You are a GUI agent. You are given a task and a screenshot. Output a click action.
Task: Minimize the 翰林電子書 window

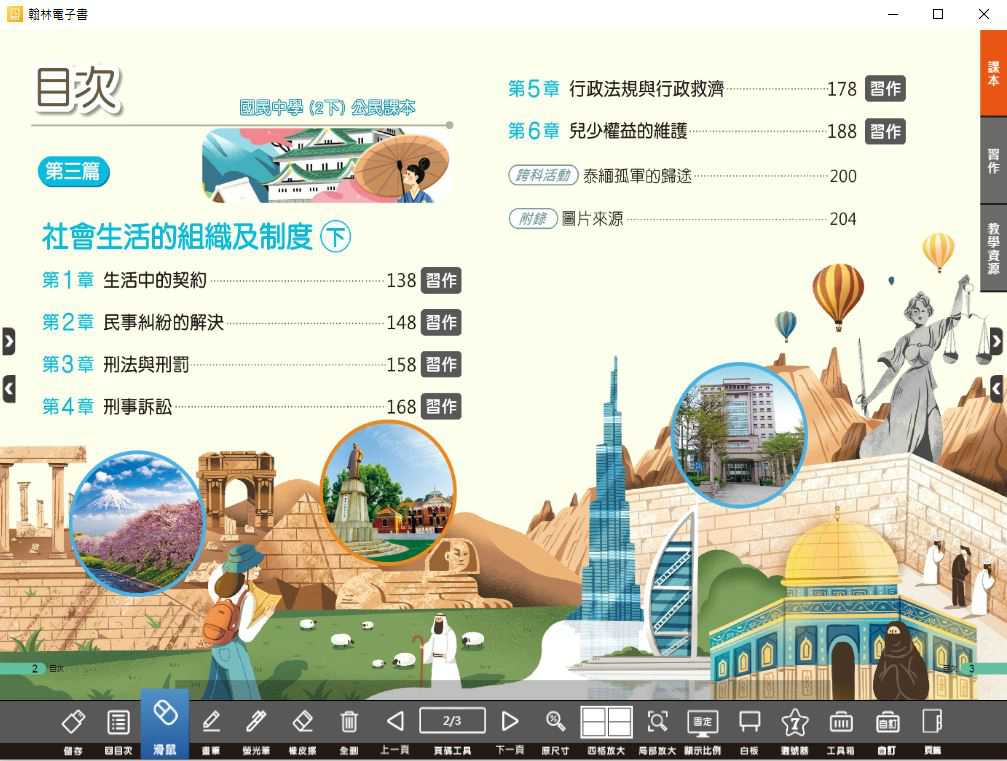pyautogui.click(x=892, y=13)
